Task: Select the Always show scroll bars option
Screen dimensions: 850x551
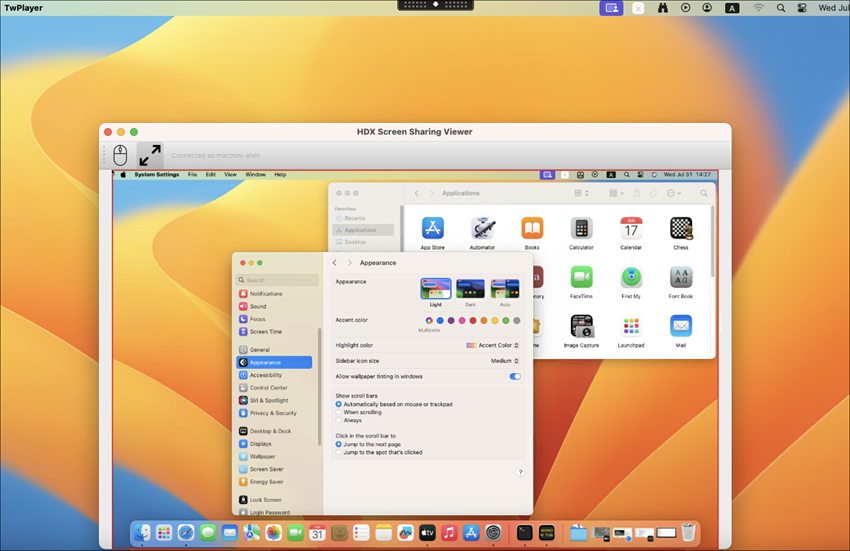Action: click(339, 420)
